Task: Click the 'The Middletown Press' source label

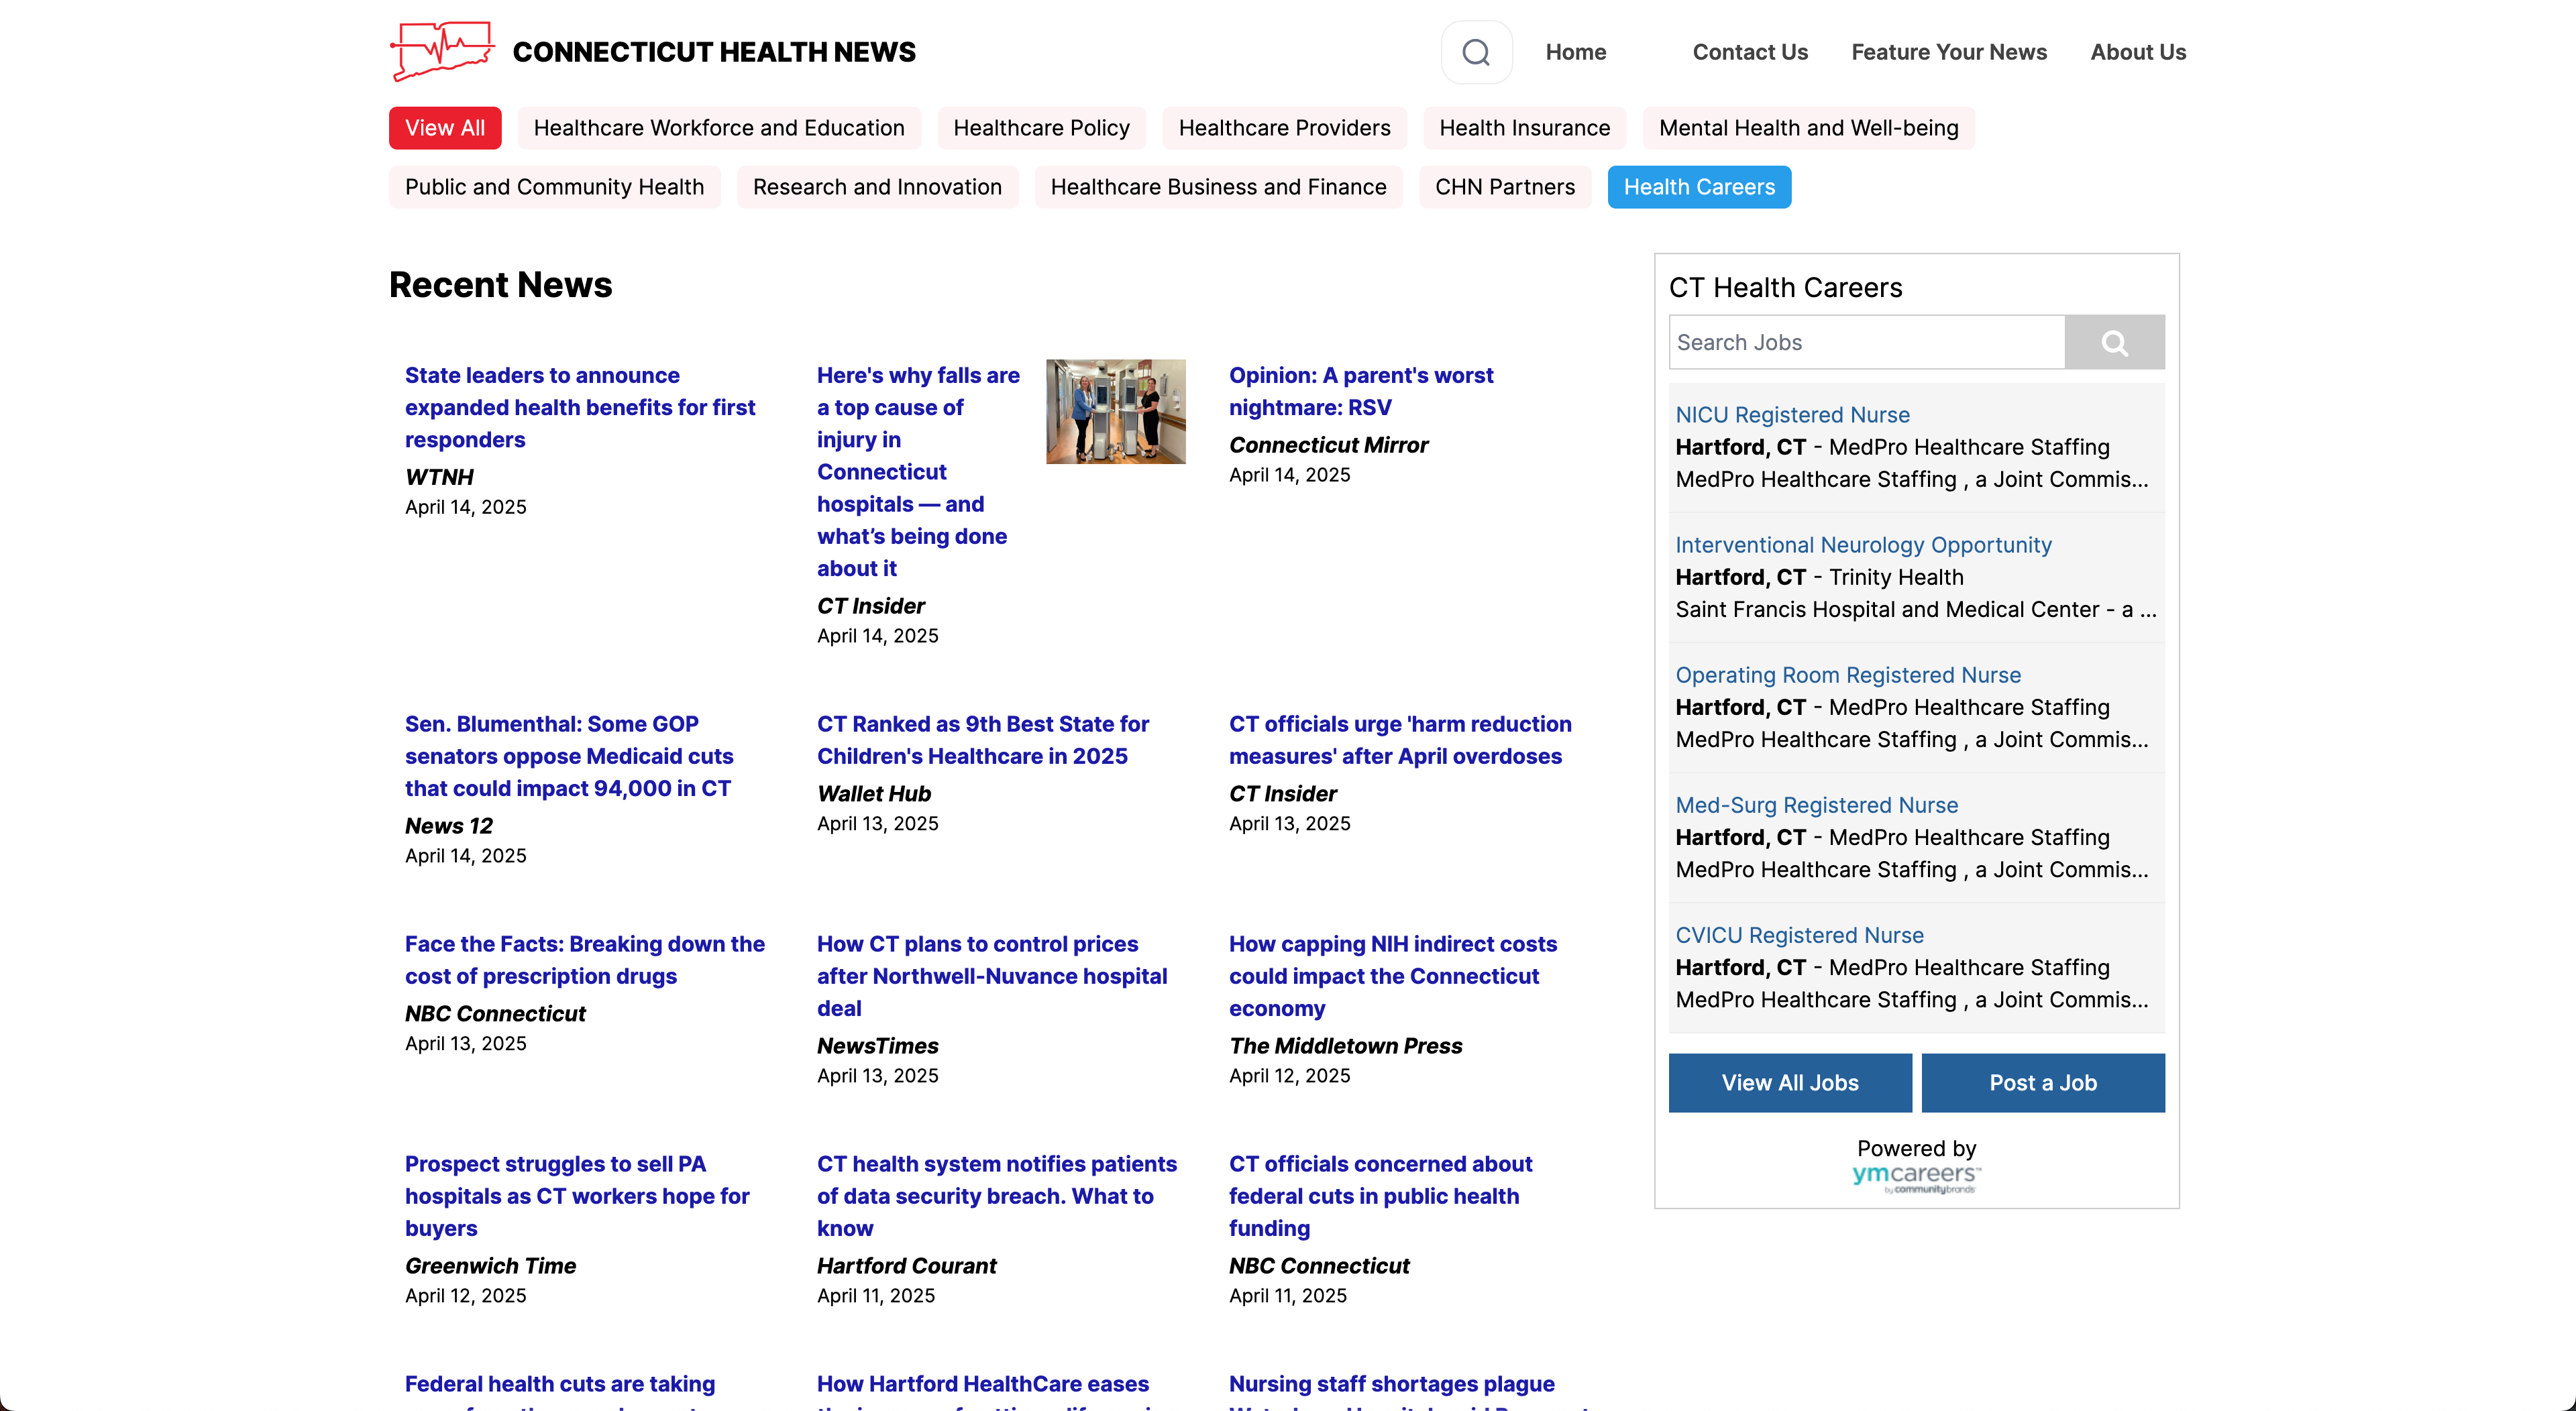Action: 1345,1046
